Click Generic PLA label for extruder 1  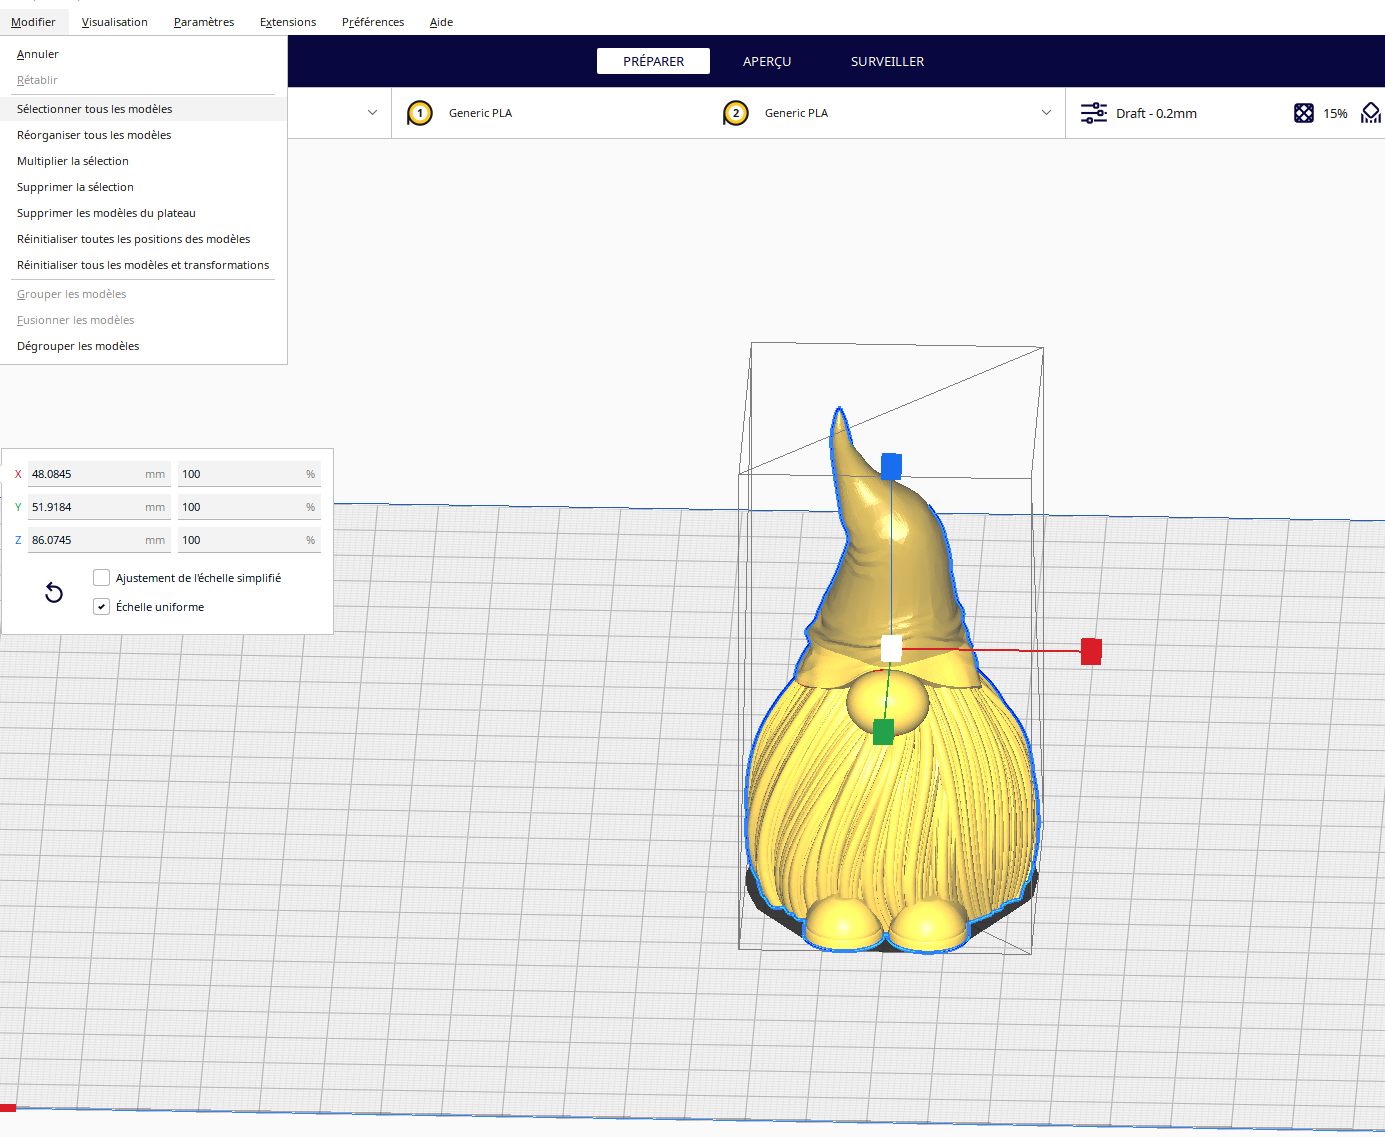point(480,113)
